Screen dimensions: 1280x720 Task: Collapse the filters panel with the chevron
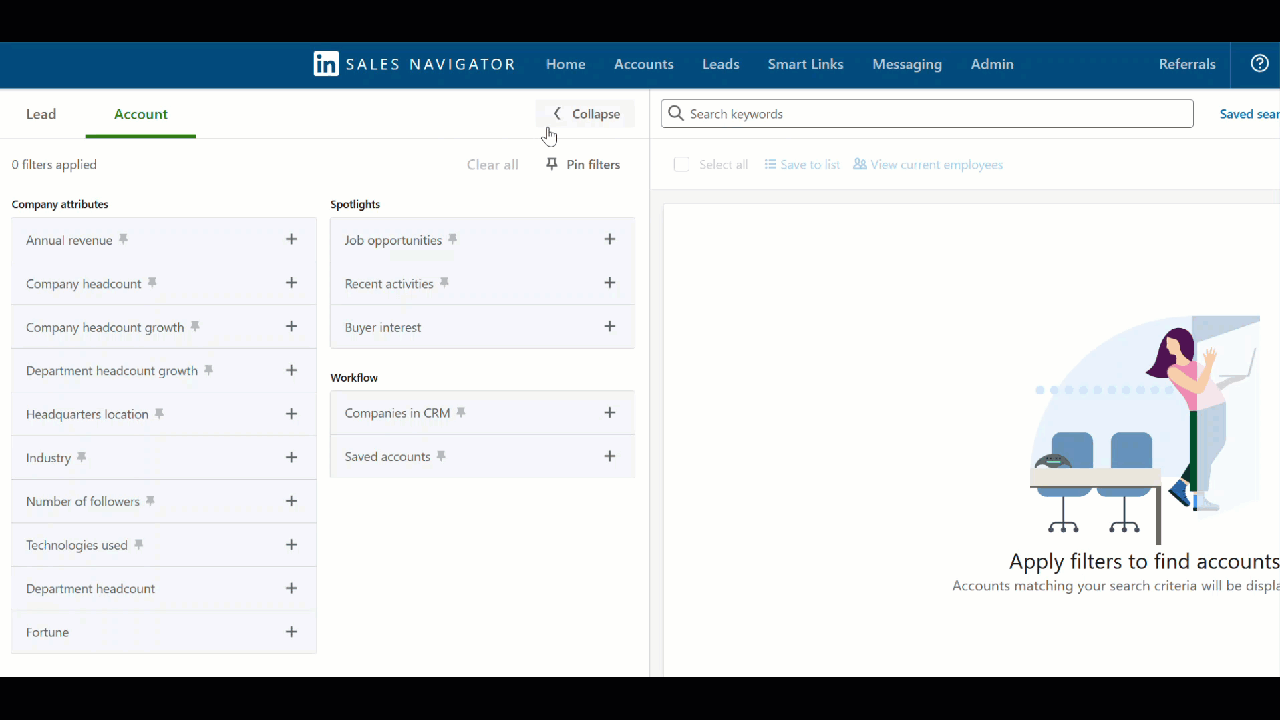[x=557, y=113]
